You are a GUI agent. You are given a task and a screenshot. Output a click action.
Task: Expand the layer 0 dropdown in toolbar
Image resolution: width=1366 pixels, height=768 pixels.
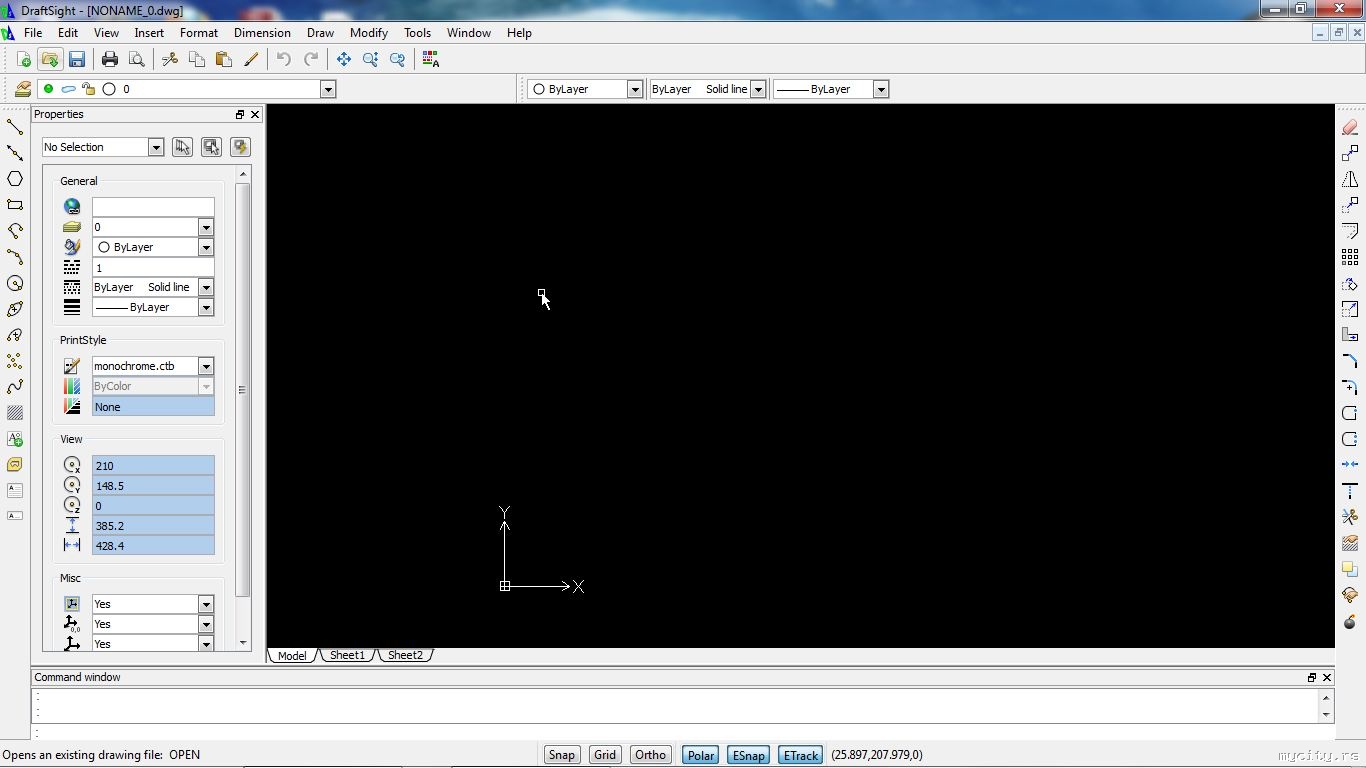click(327, 89)
